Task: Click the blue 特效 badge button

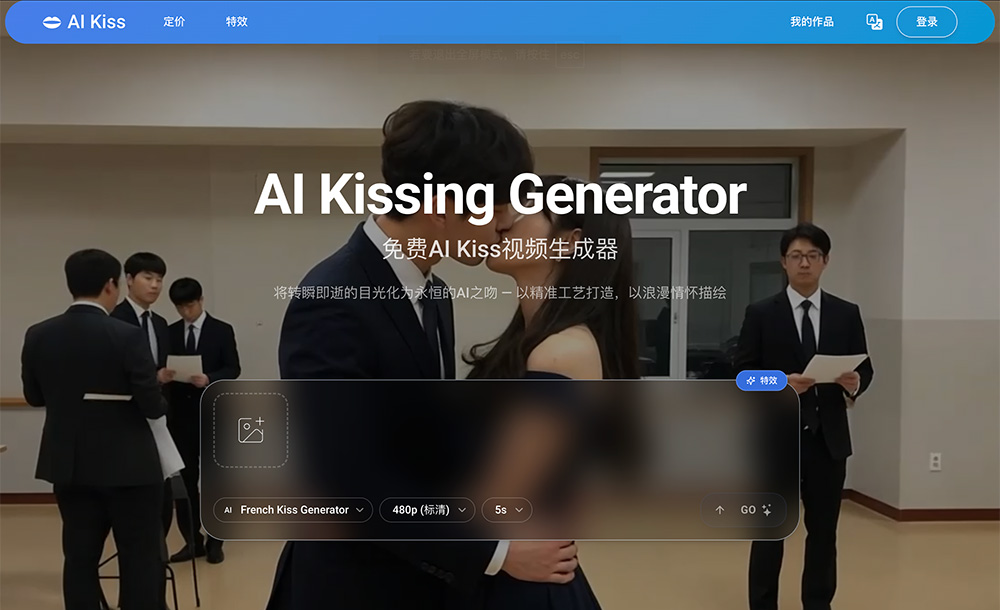Action: coord(761,381)
